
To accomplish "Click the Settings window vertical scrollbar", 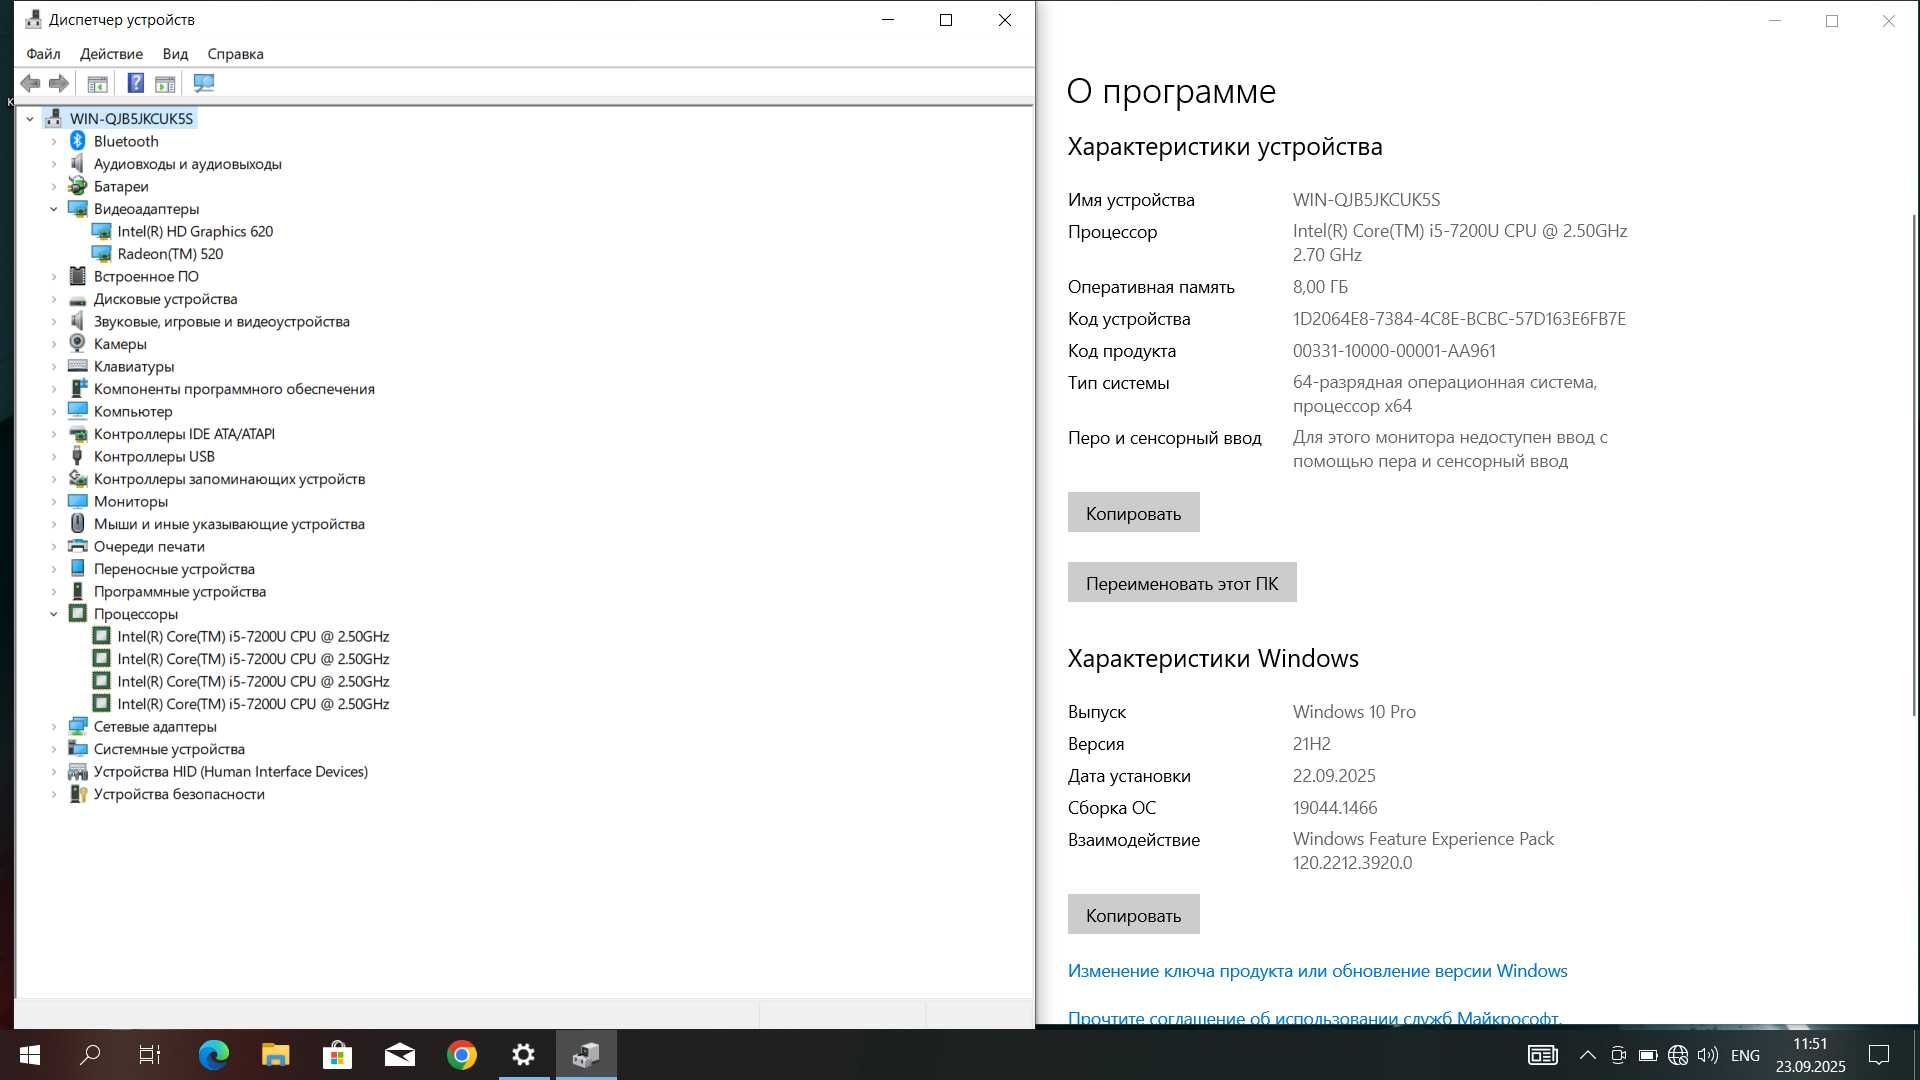I will point(1914,465).
